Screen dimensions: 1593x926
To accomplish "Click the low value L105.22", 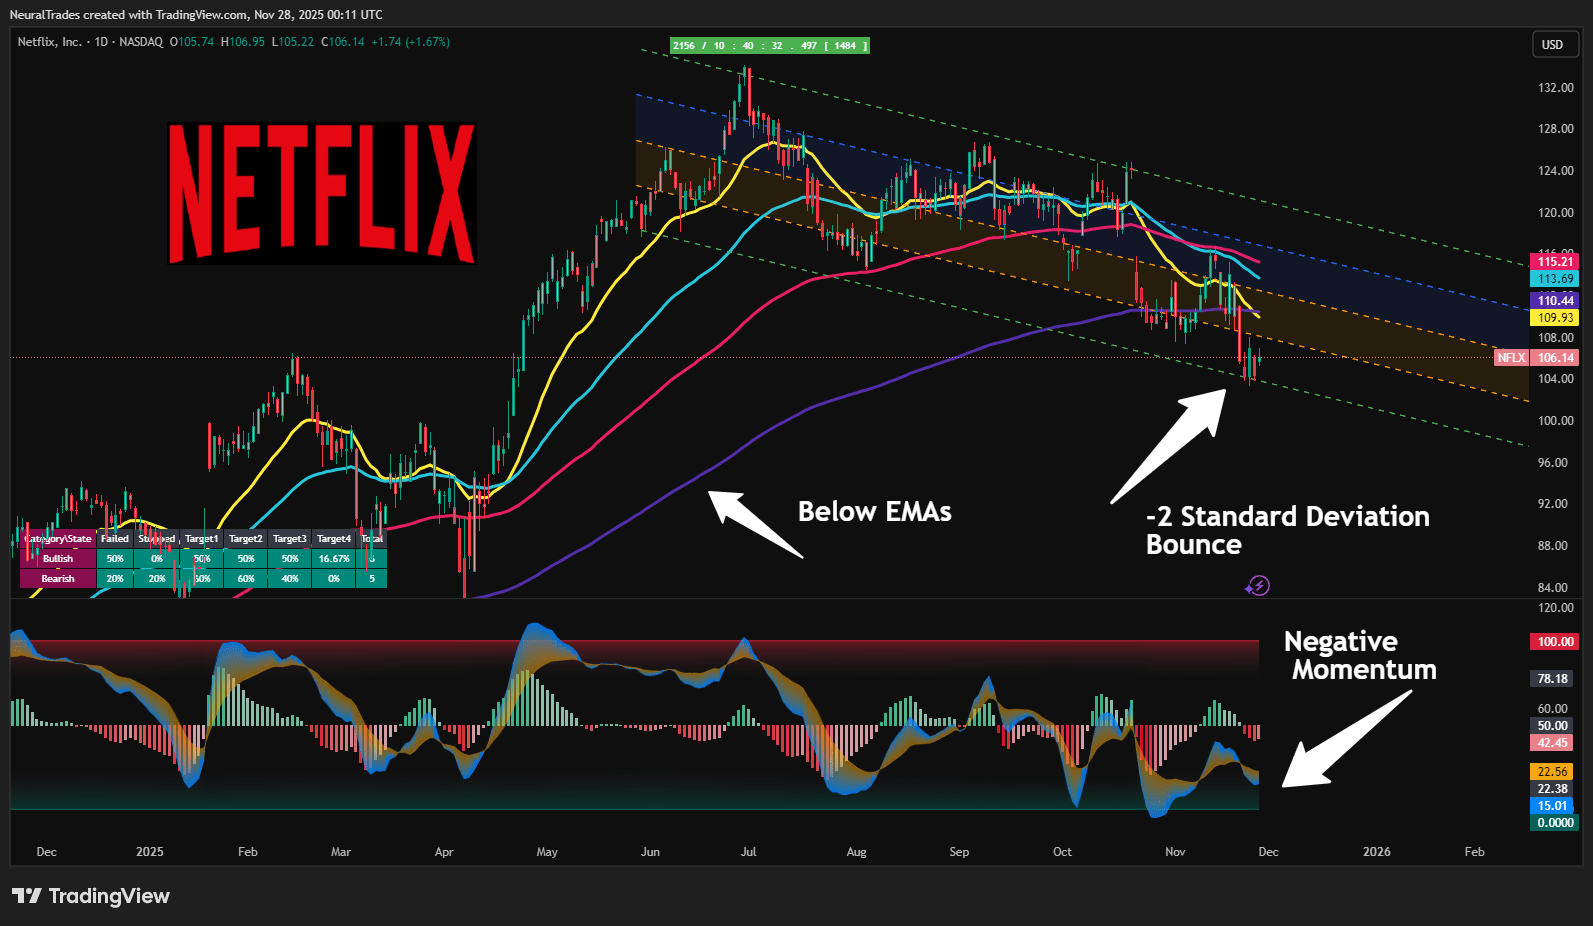I will click(x=293, y=42).
